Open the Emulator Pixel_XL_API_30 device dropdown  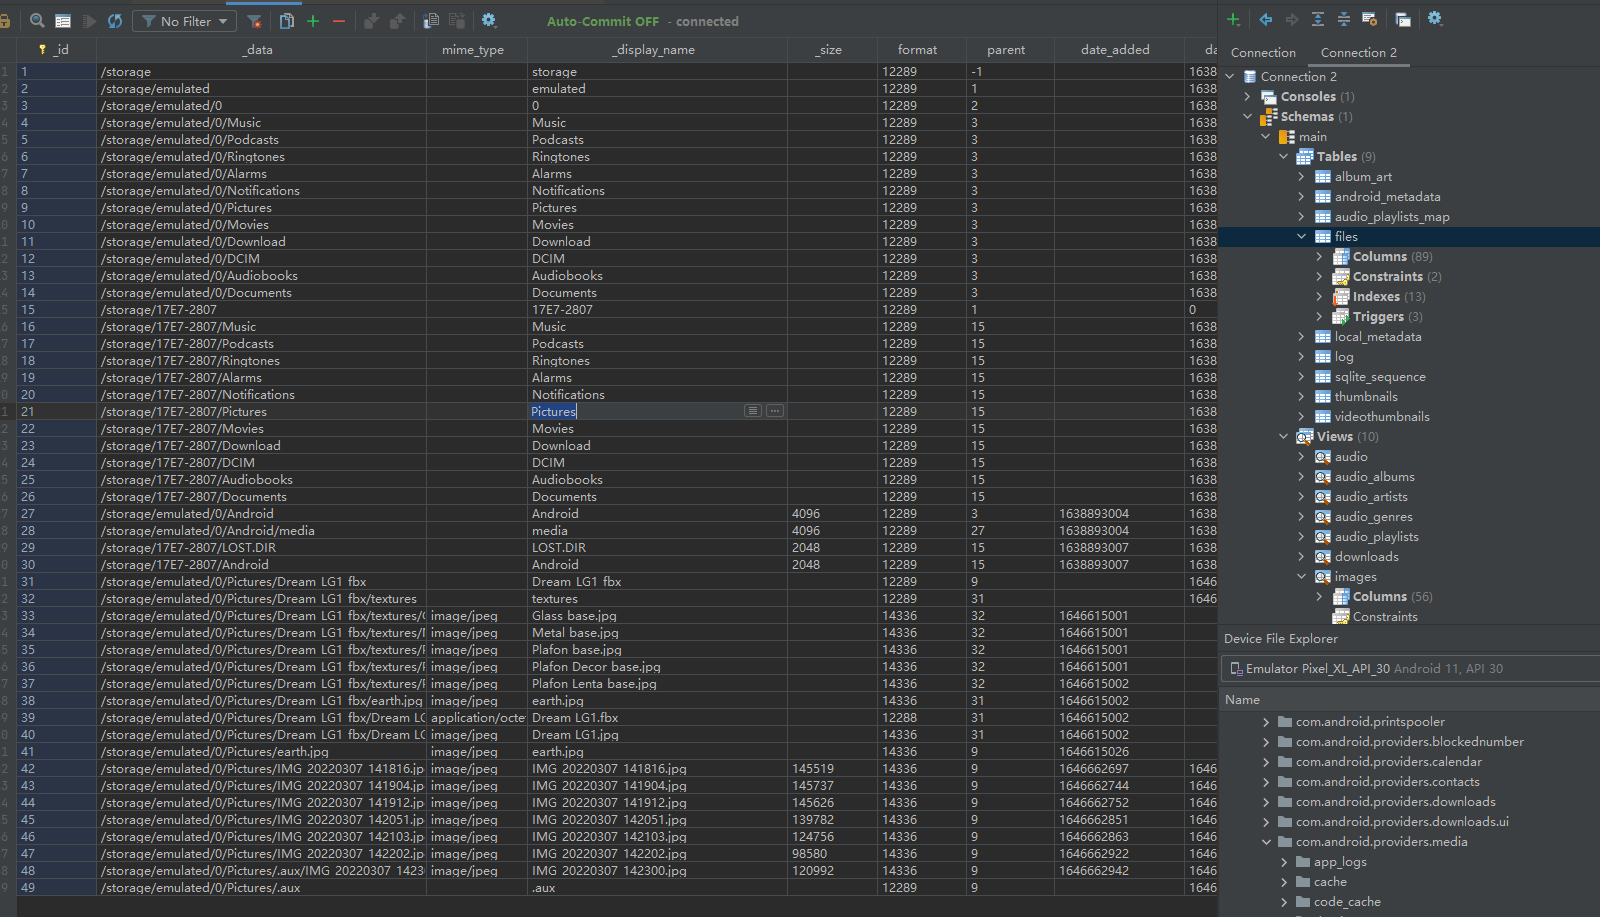click(1410, 669)
